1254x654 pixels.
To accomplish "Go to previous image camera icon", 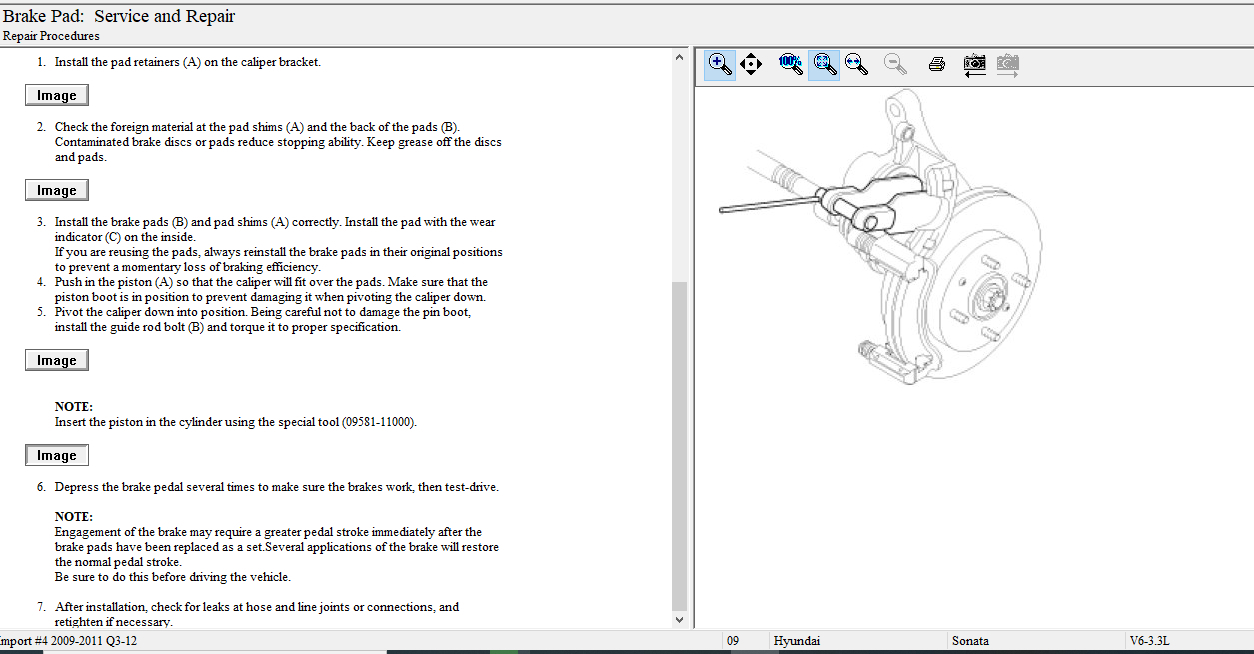I will pyautogui.click(x=974, y=65).
